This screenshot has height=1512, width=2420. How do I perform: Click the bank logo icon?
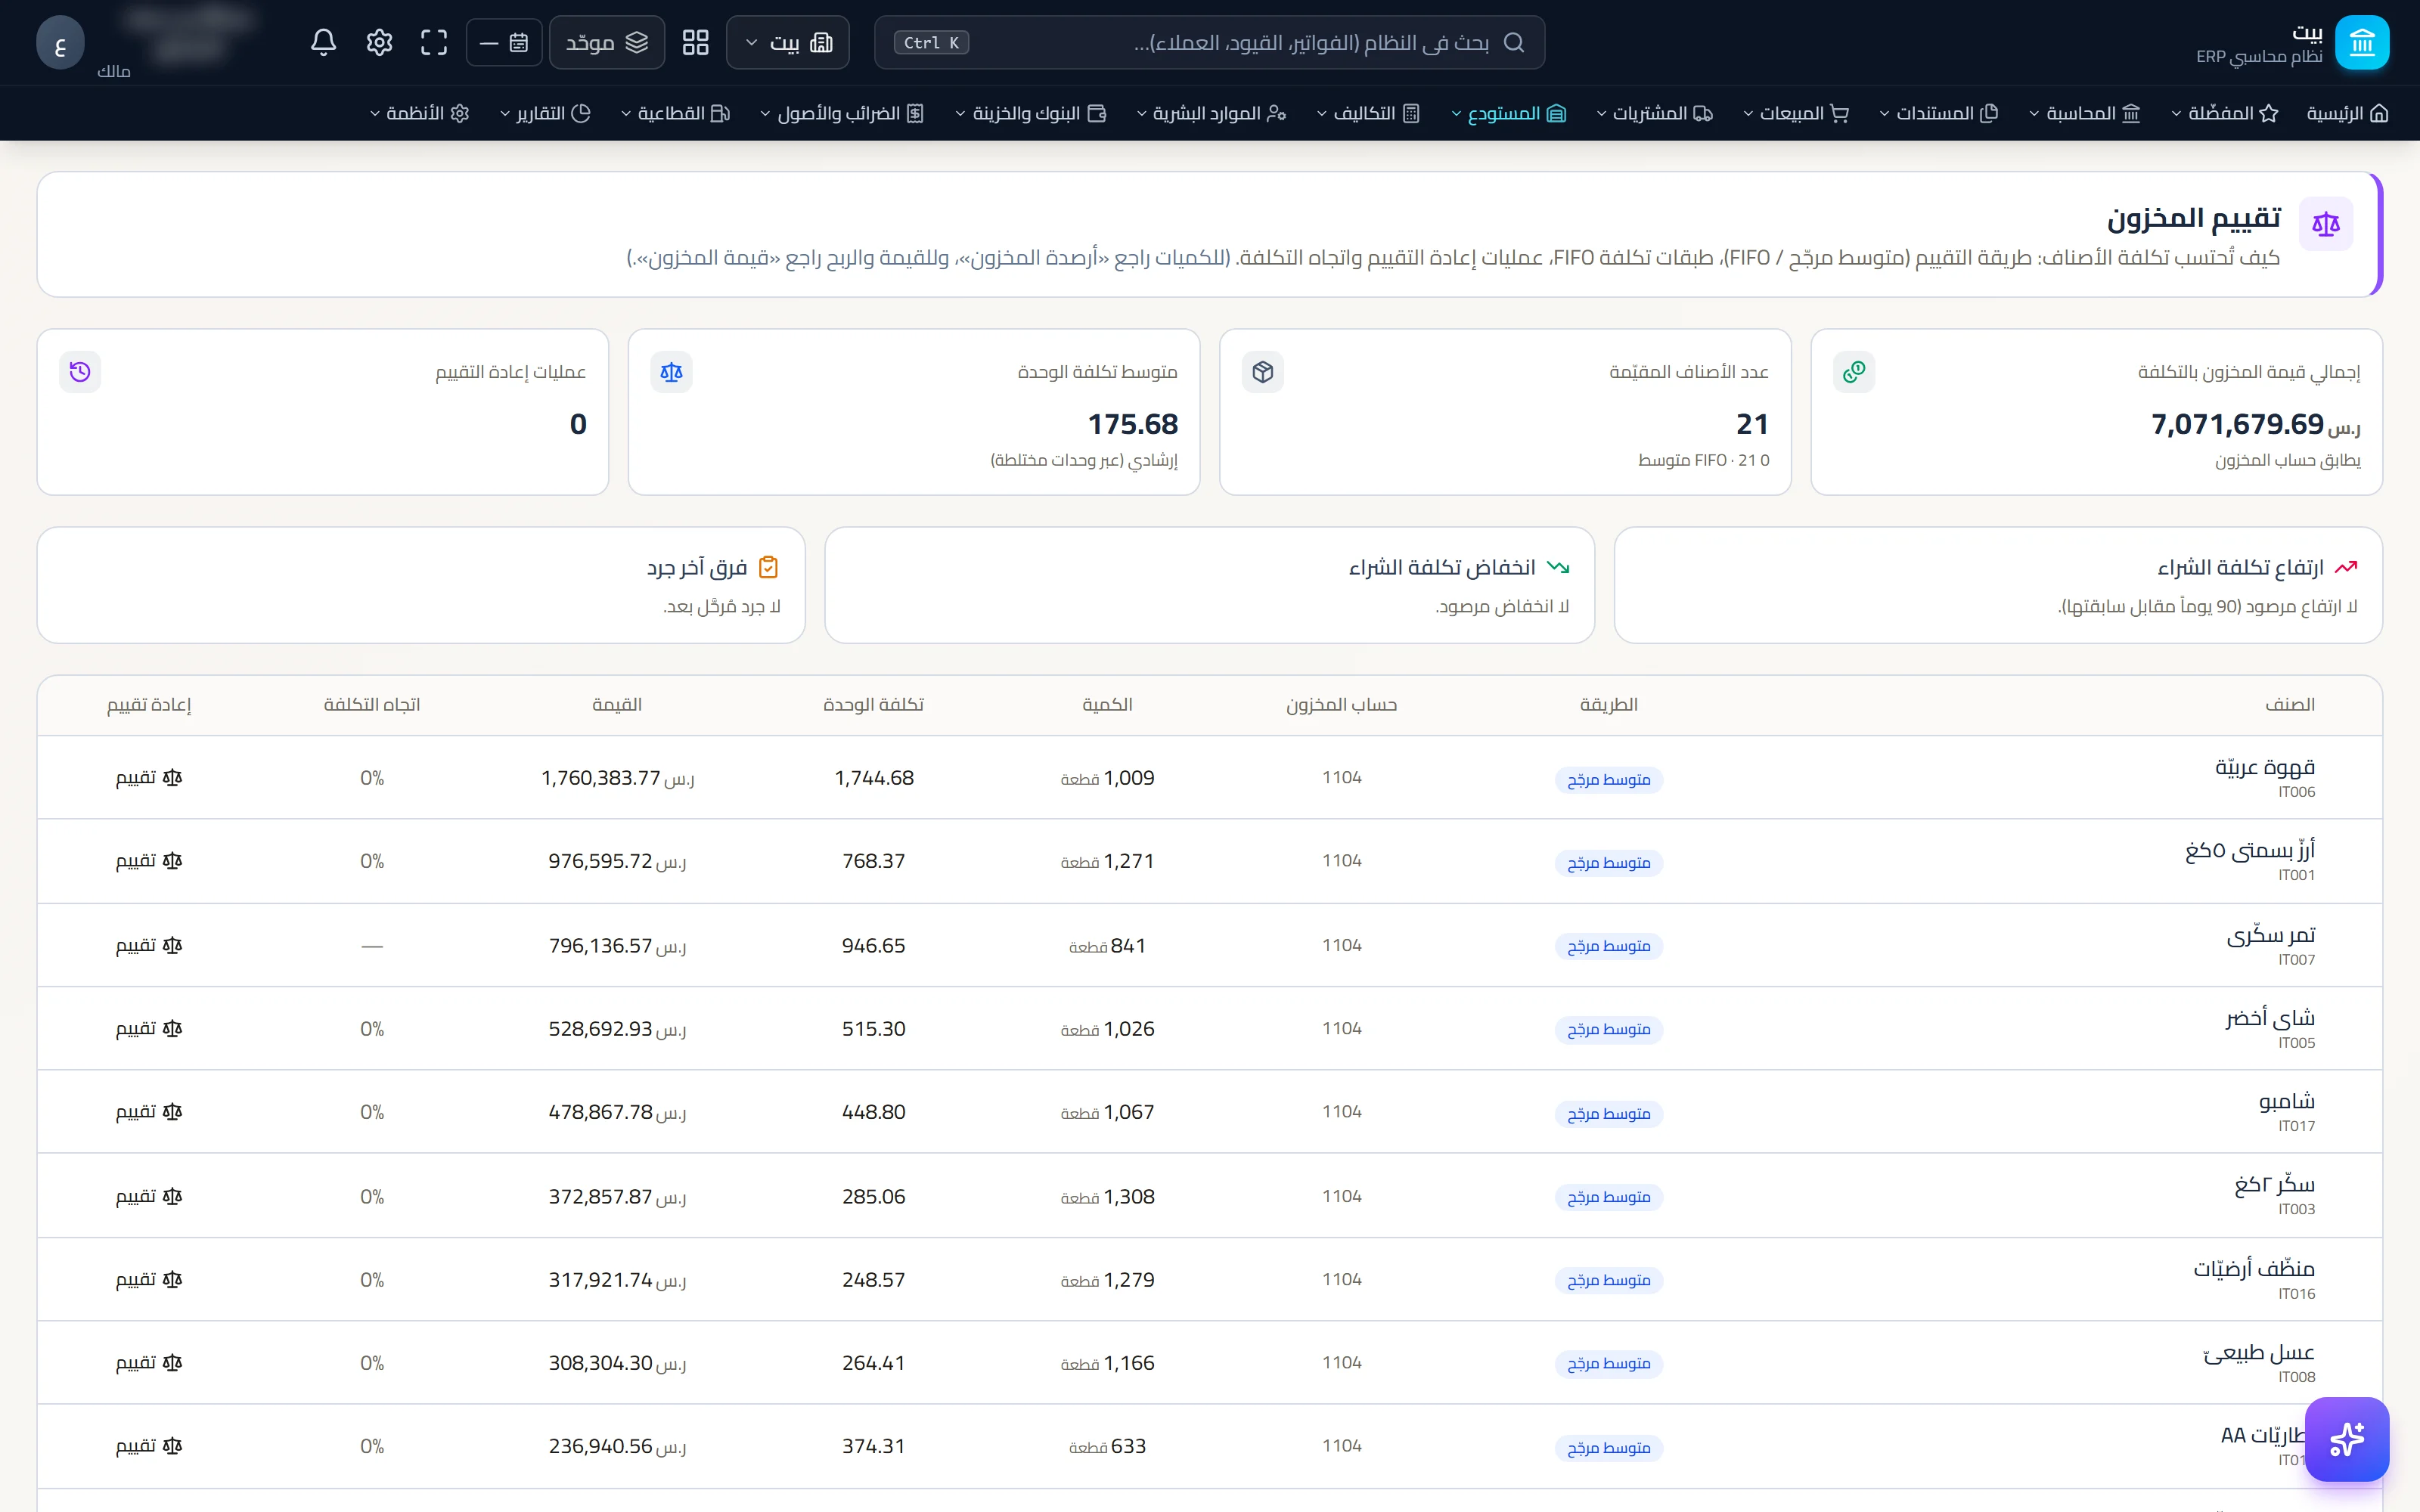pyautogui.click(x=2362, y=42)
